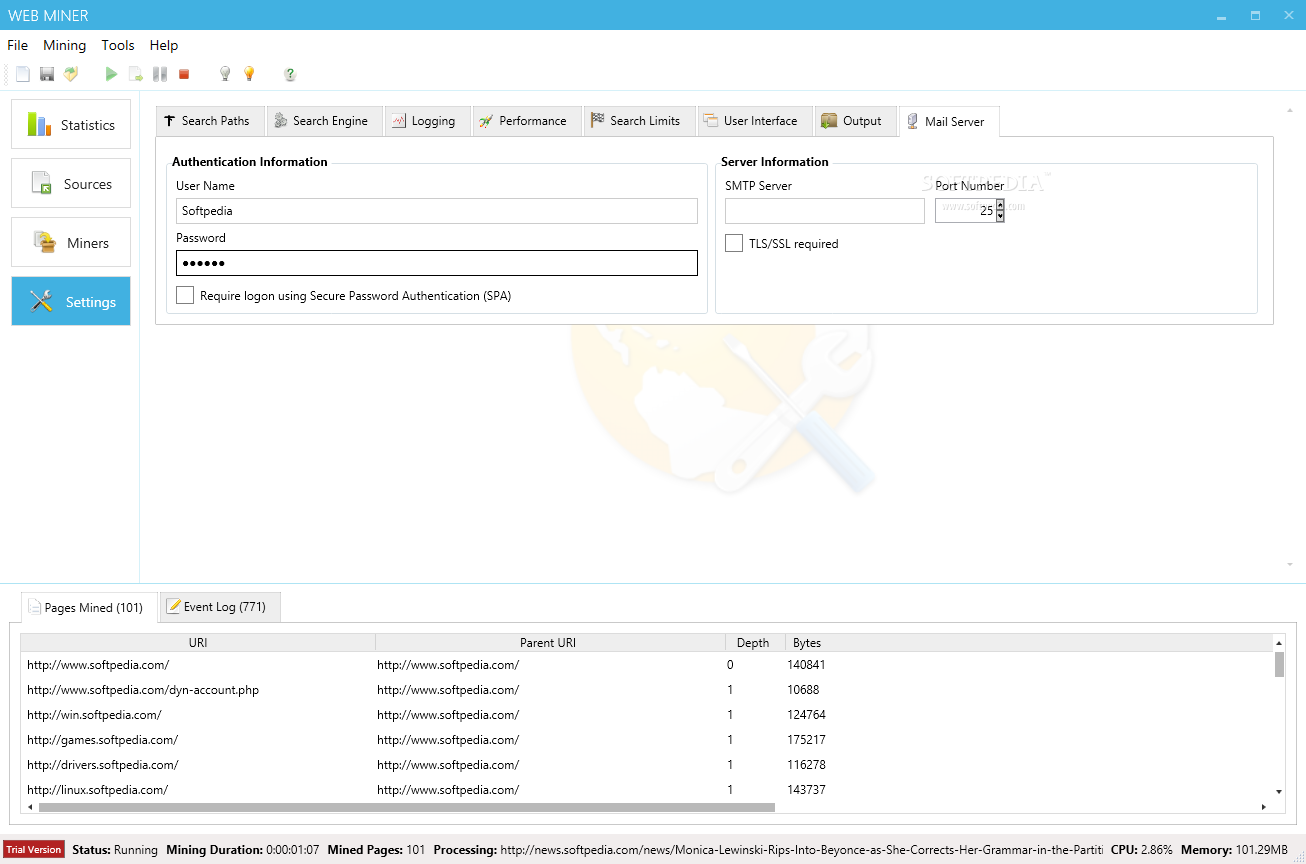Click the horizontal scrollbar thumb of pages table
Screen dimensions: 1306x864
[405, 807]
